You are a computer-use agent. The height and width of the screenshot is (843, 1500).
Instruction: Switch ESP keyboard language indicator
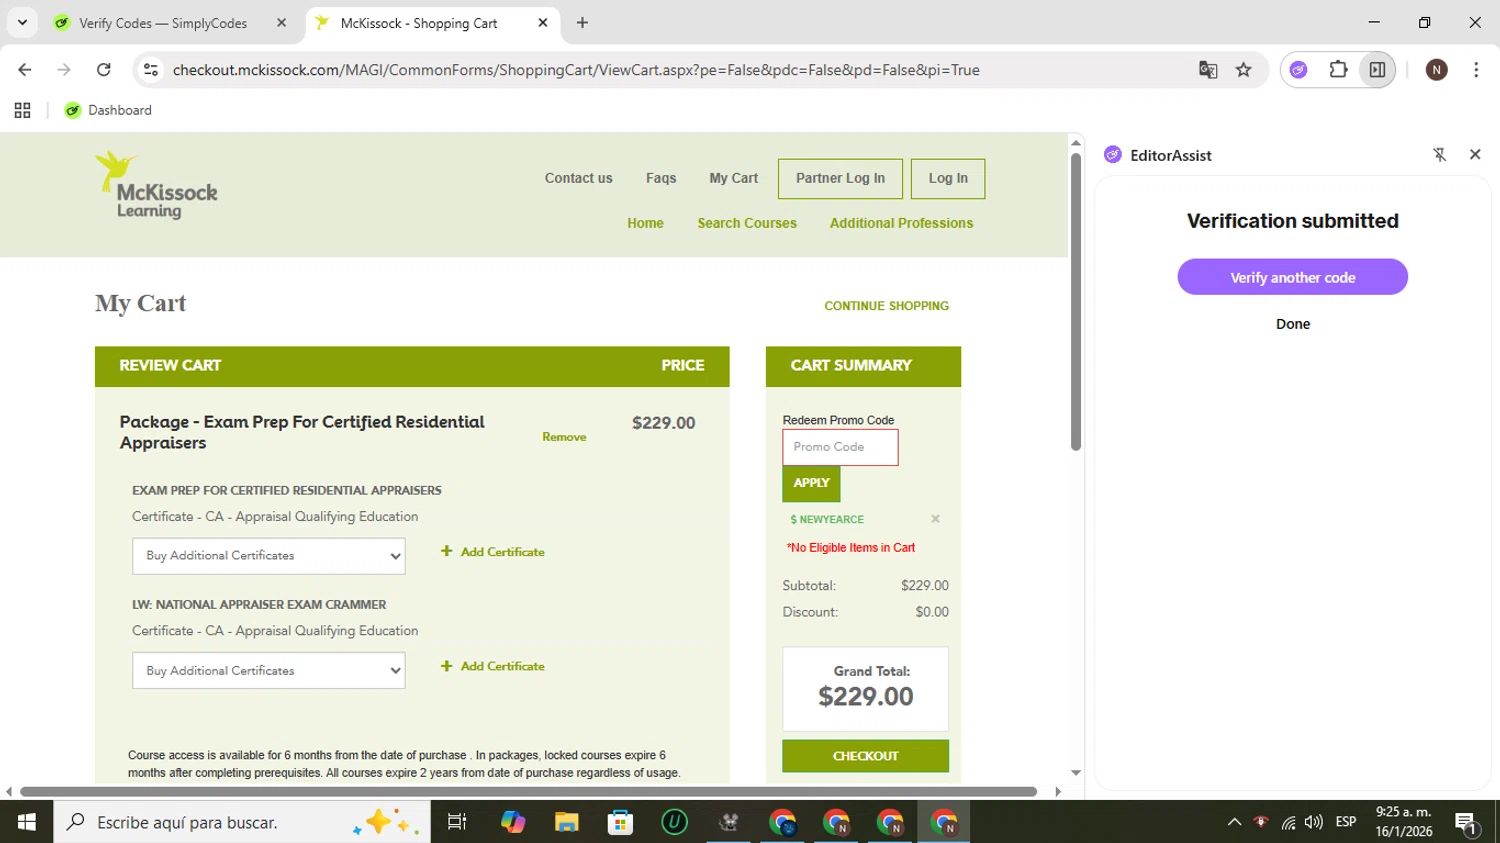(x=1346, y=822)
